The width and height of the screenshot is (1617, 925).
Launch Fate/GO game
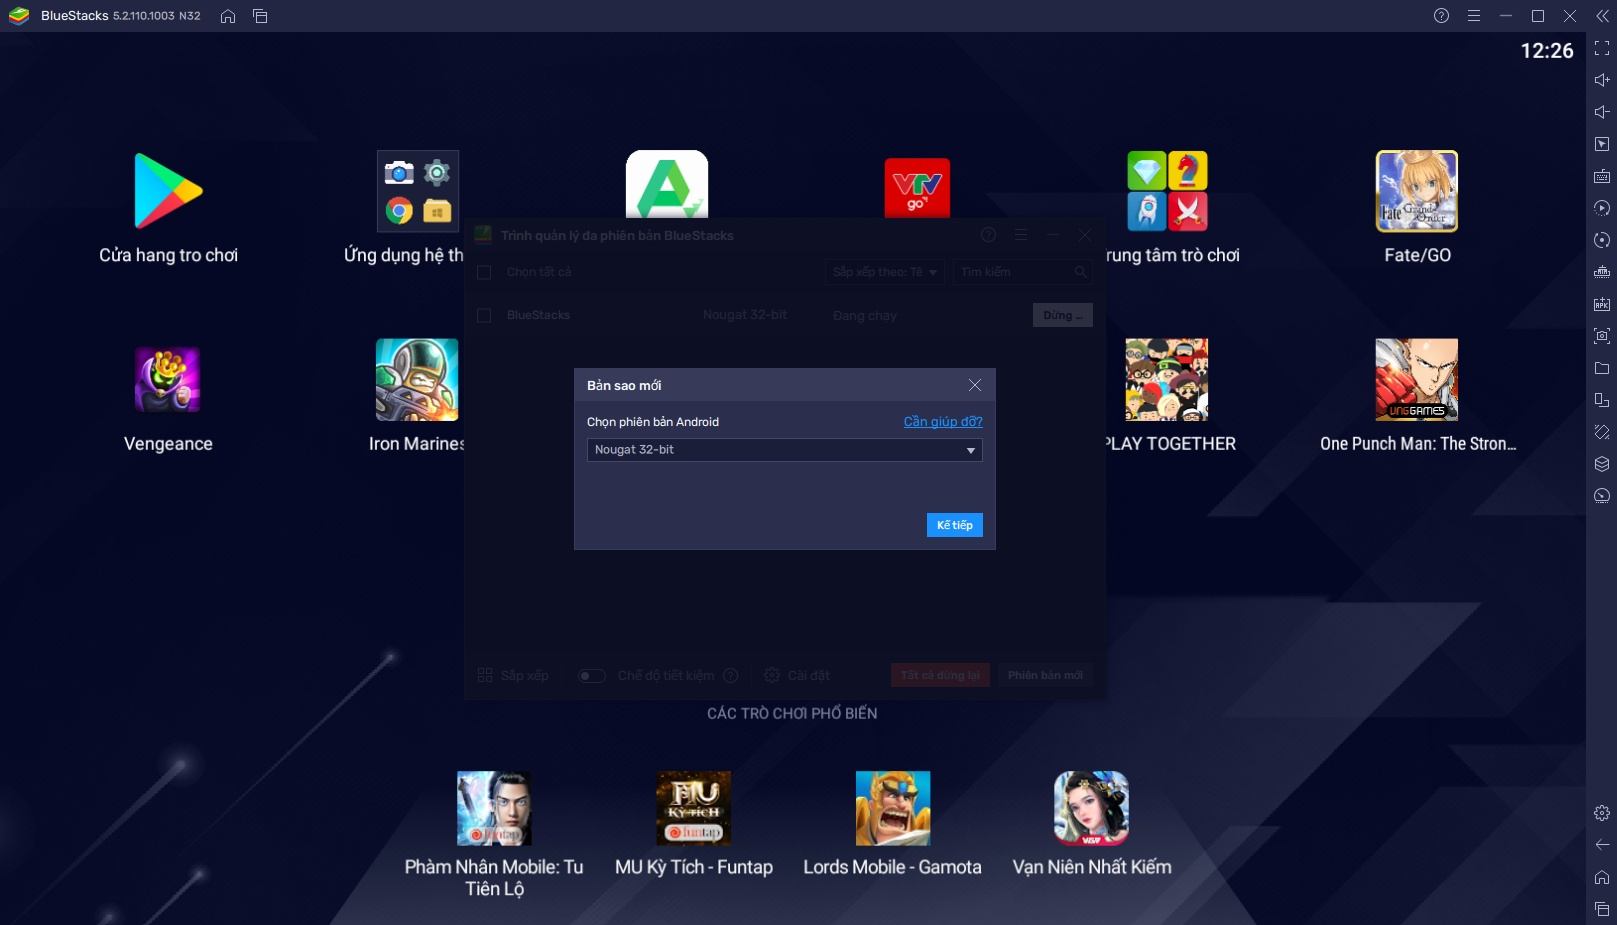coord(1417,191)
